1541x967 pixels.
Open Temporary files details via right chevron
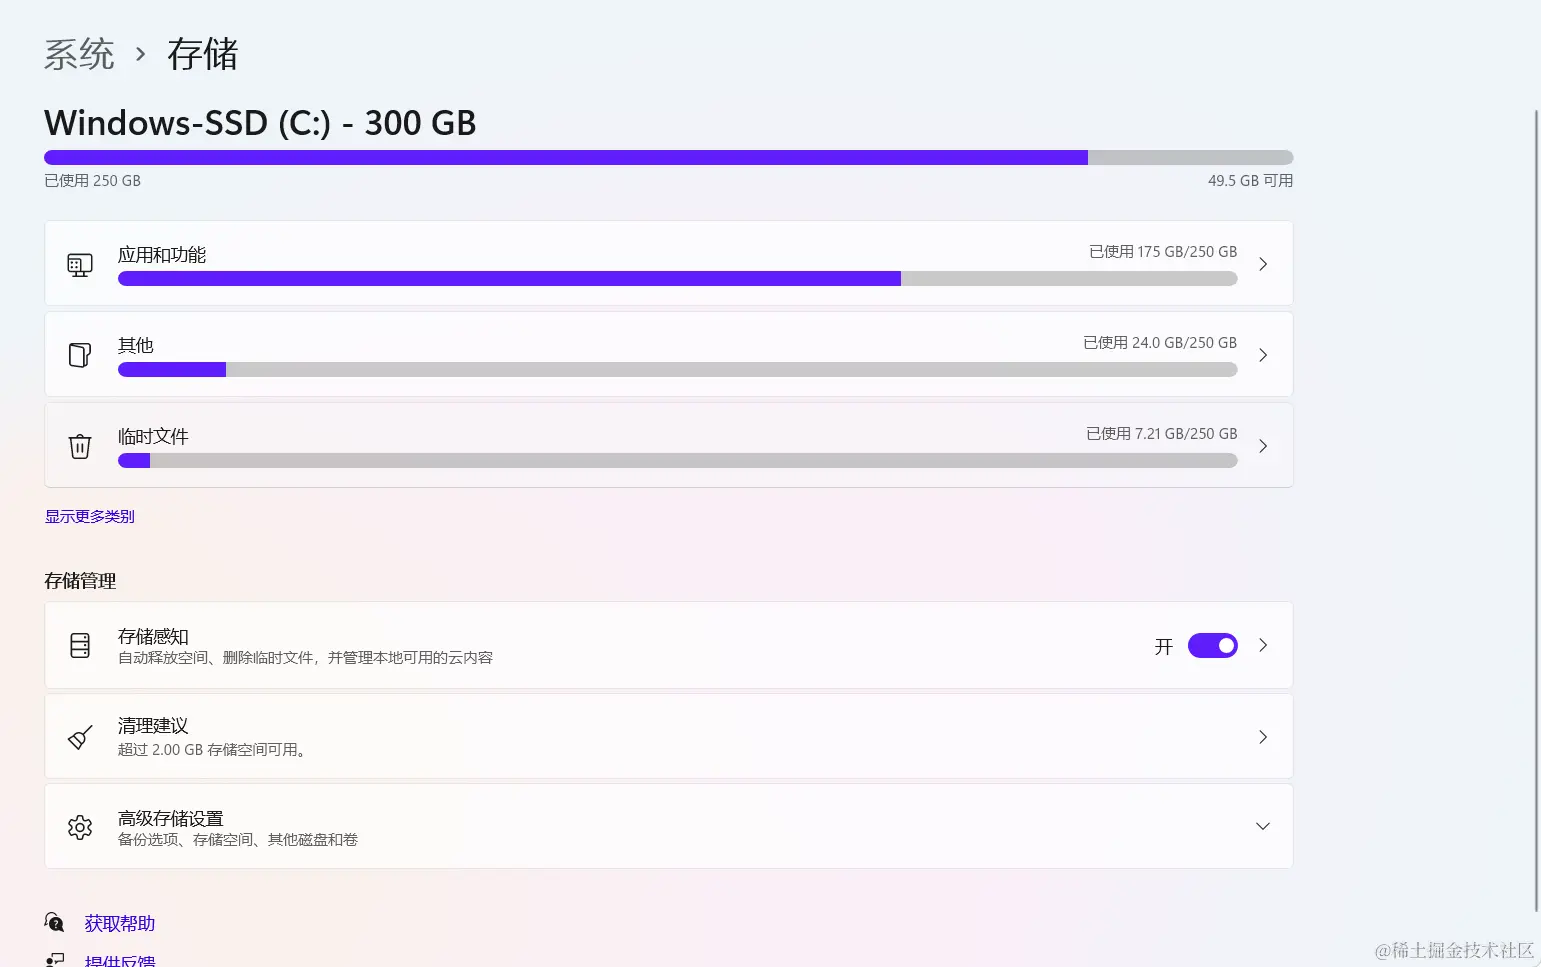click(1262, 446)
